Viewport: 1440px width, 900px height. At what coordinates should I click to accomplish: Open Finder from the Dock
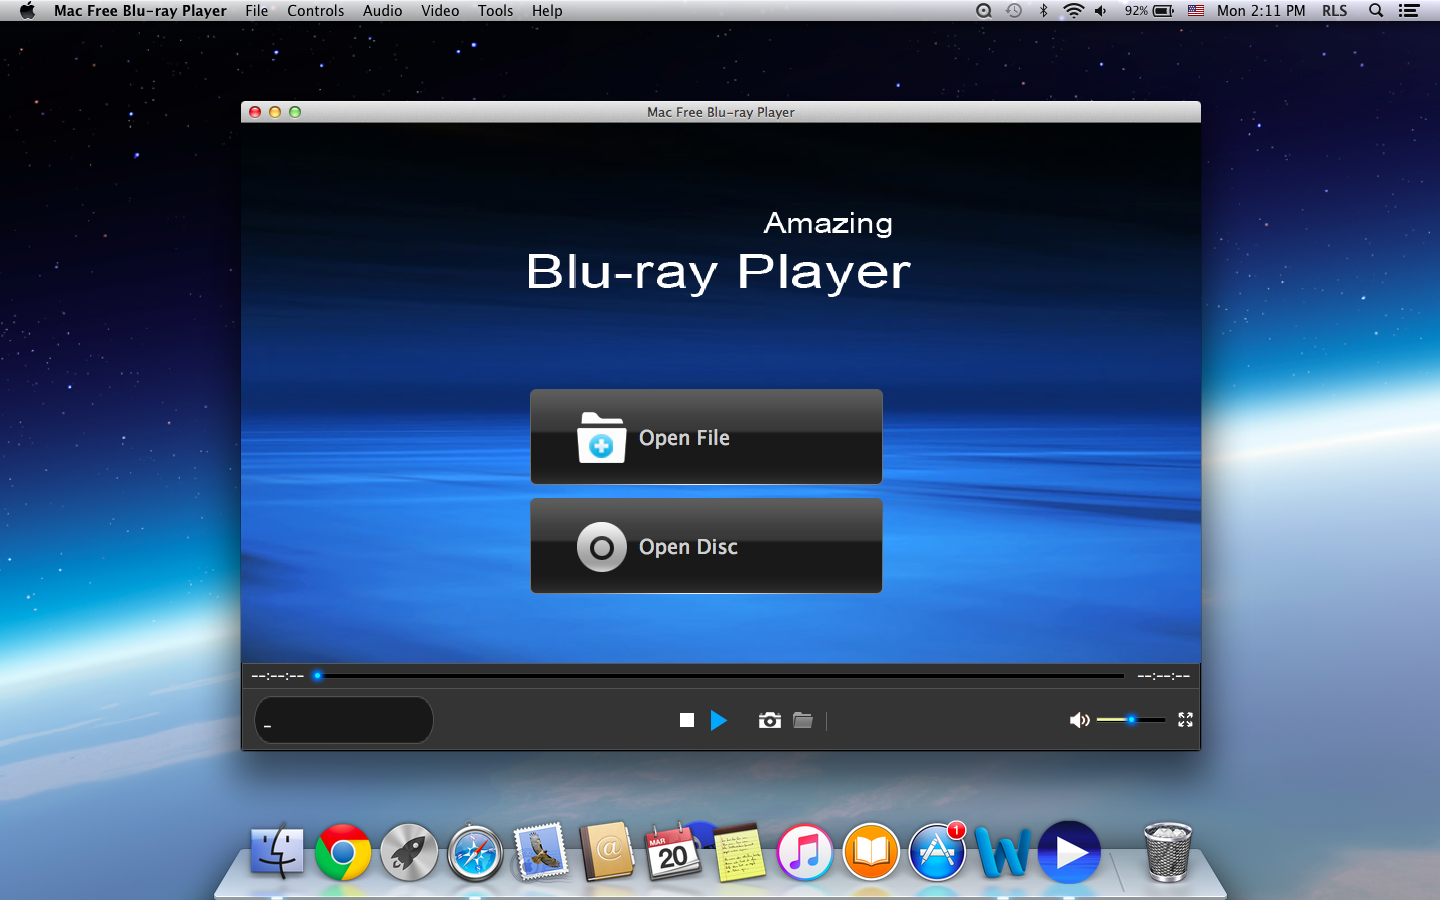(x=277, y=852)
